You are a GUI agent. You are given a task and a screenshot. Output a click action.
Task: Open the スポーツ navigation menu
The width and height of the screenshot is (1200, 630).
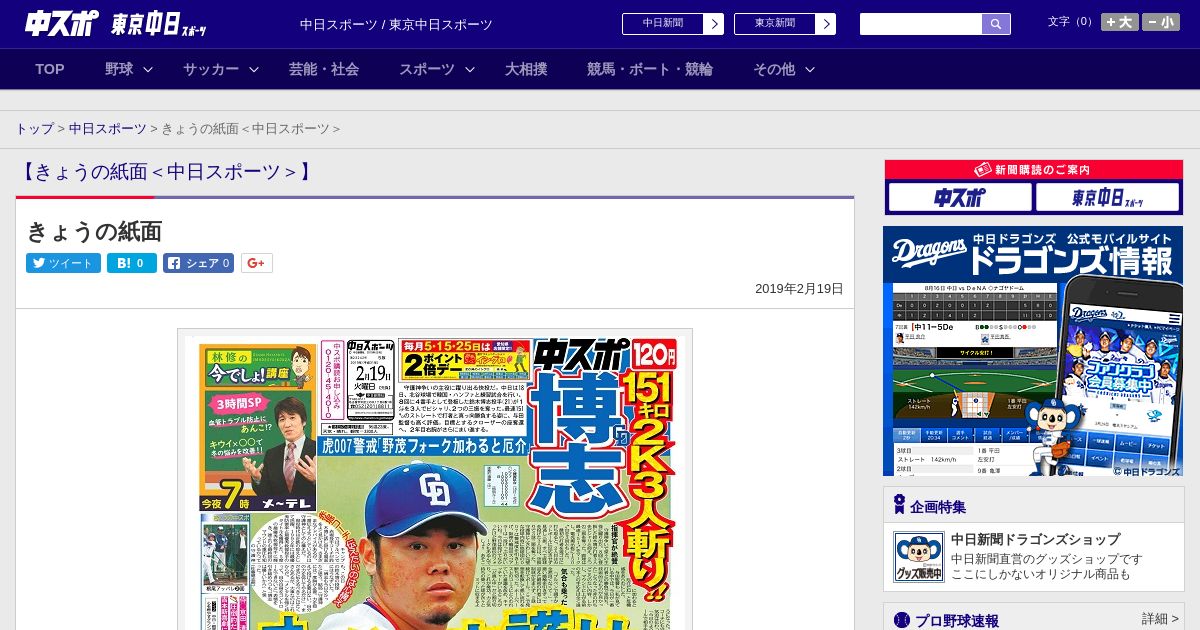(x=427, y=69)
